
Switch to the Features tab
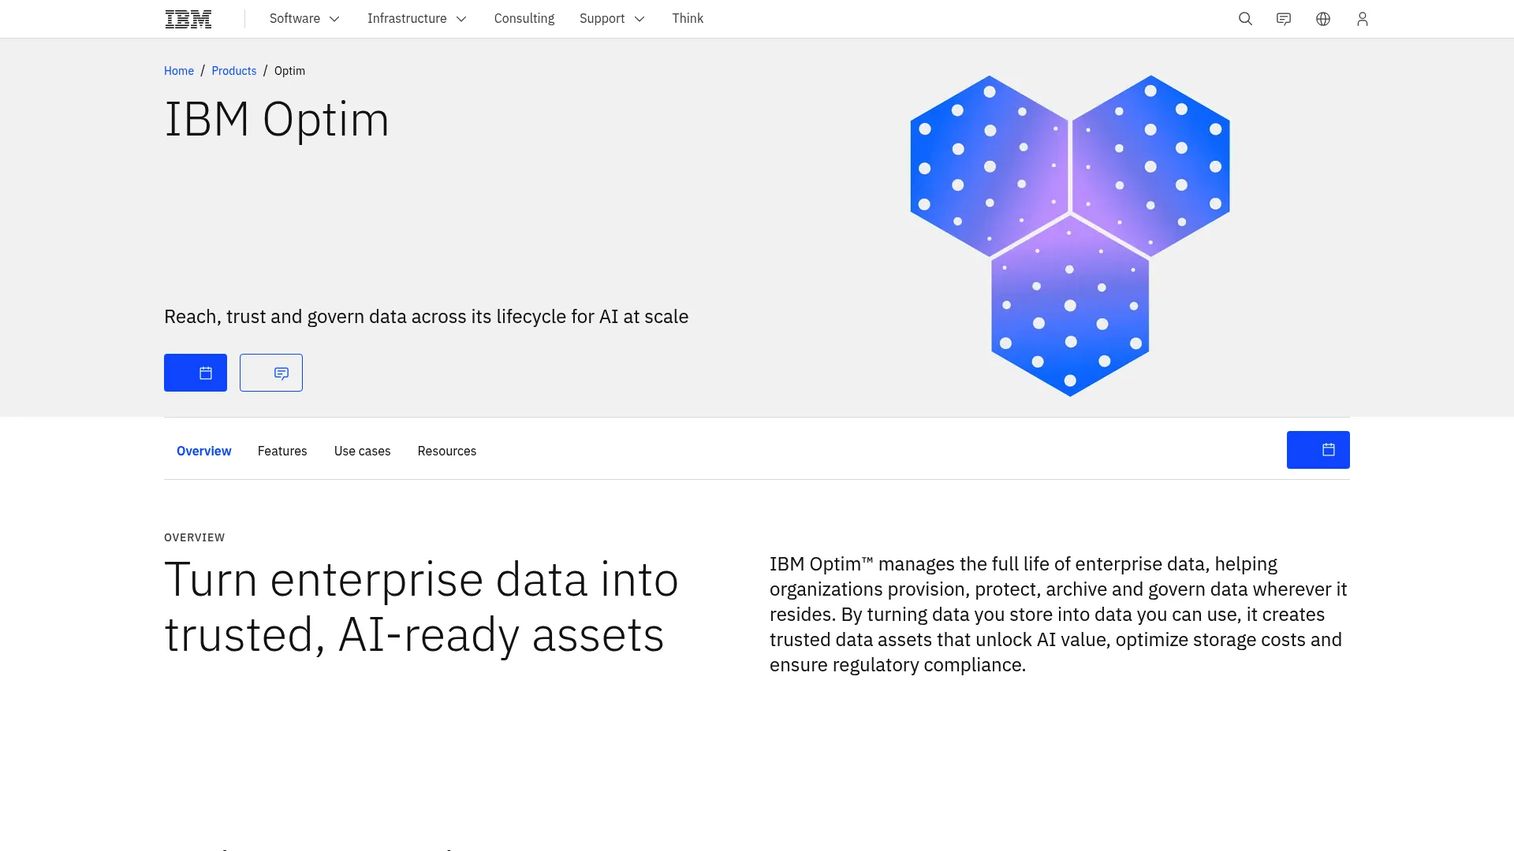tap(282, 451)
